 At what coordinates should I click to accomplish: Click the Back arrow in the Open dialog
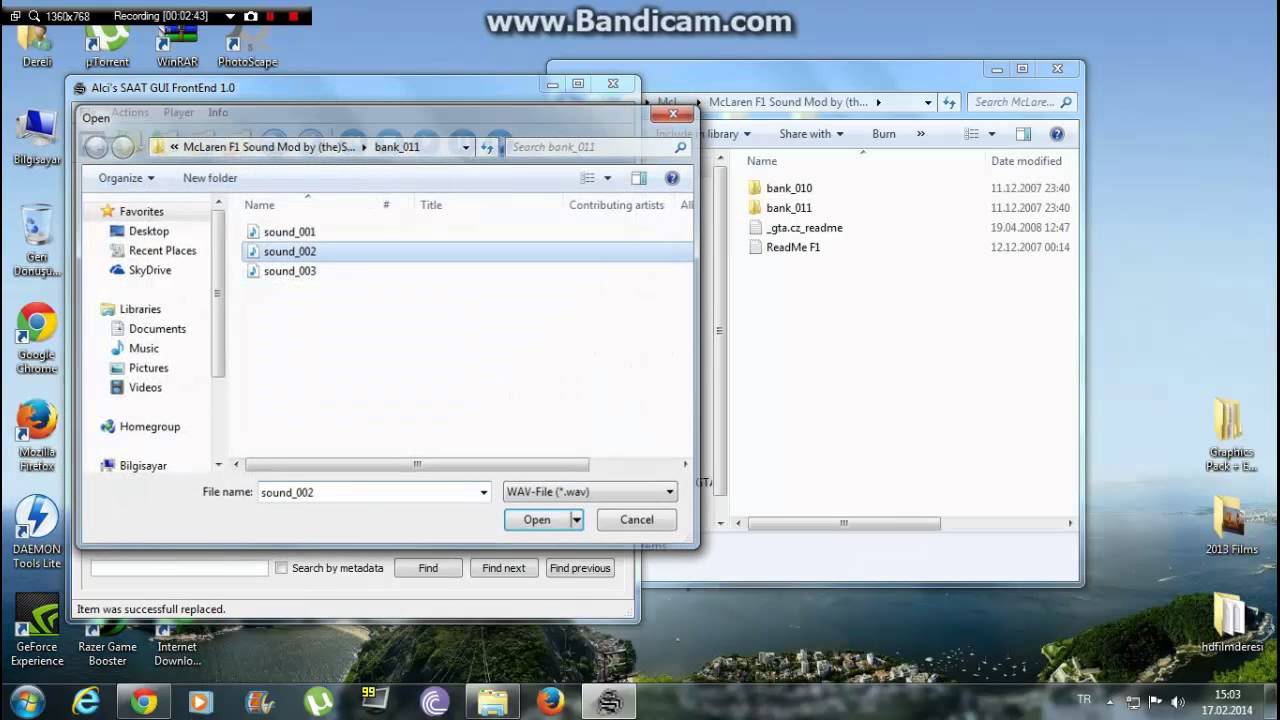(x=96, y=147)
